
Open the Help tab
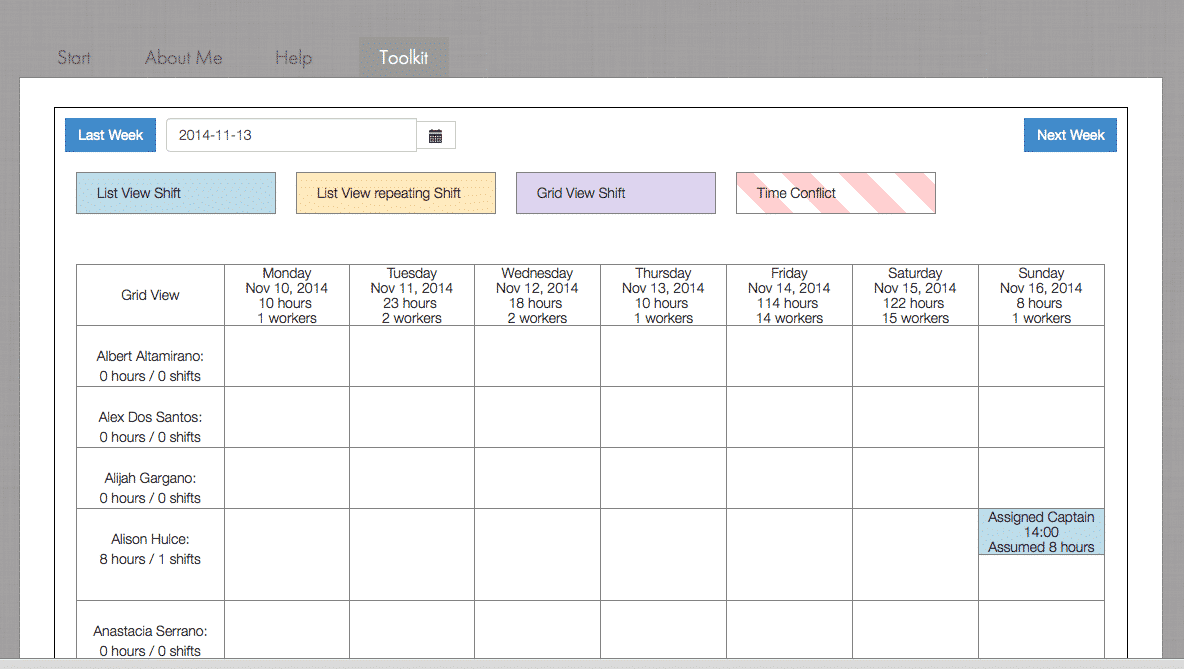tap(293, 58)
